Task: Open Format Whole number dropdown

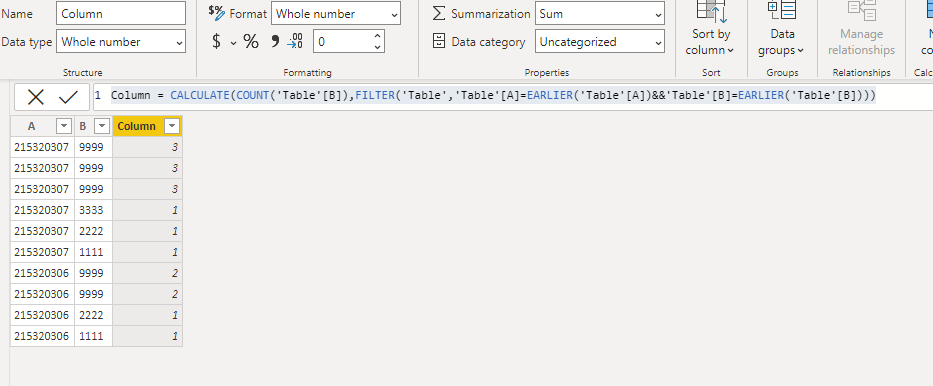Action: pyautogui.click(x=336, y=14)
